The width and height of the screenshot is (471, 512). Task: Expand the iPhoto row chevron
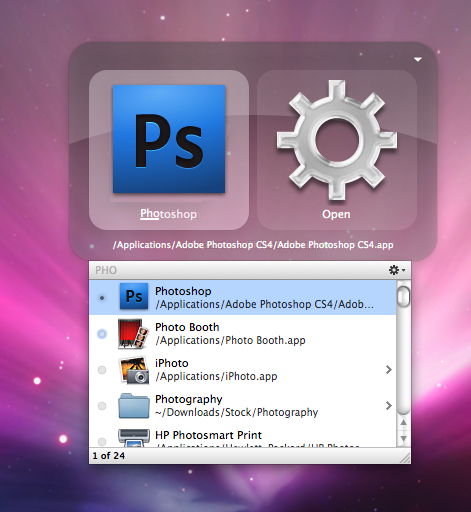[388, 369]
